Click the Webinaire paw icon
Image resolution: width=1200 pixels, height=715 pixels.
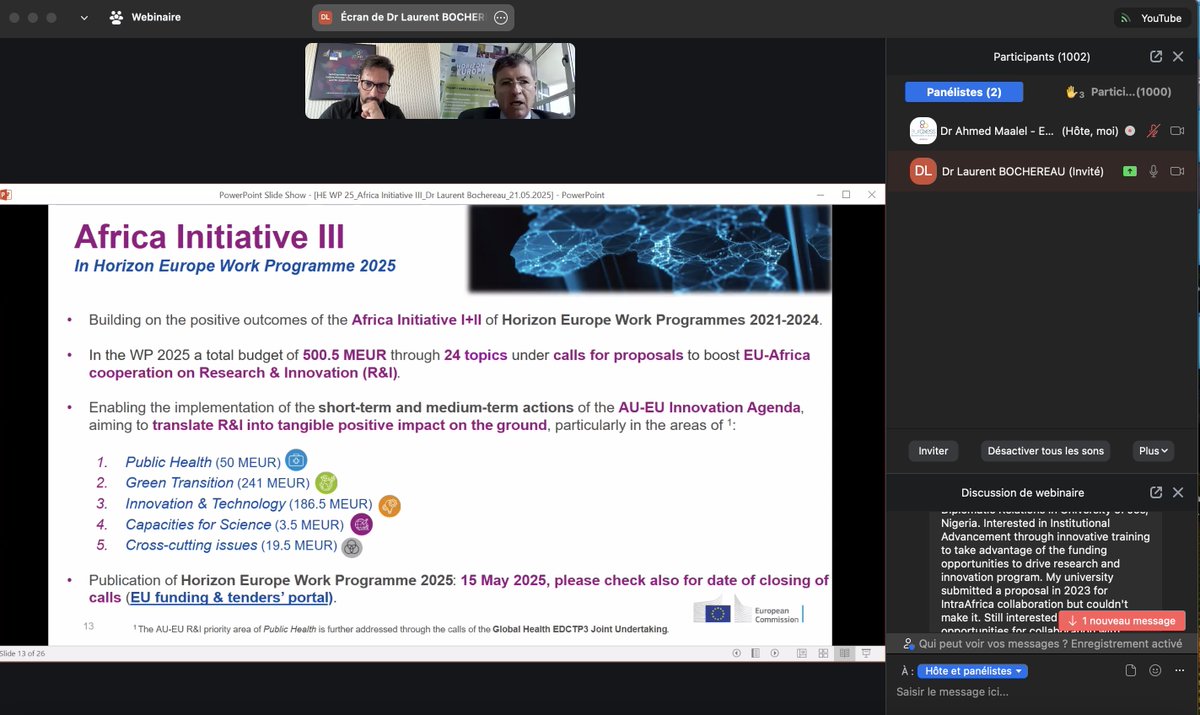(117, 17)
